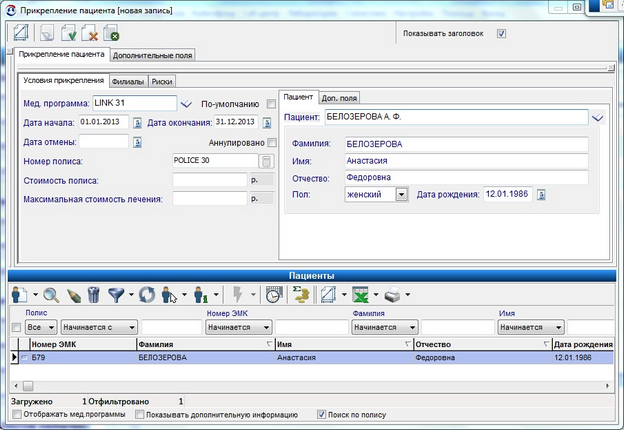The image size is (624, 430).
Task: Open the Пол dropdown
Action: click(402, 195)
